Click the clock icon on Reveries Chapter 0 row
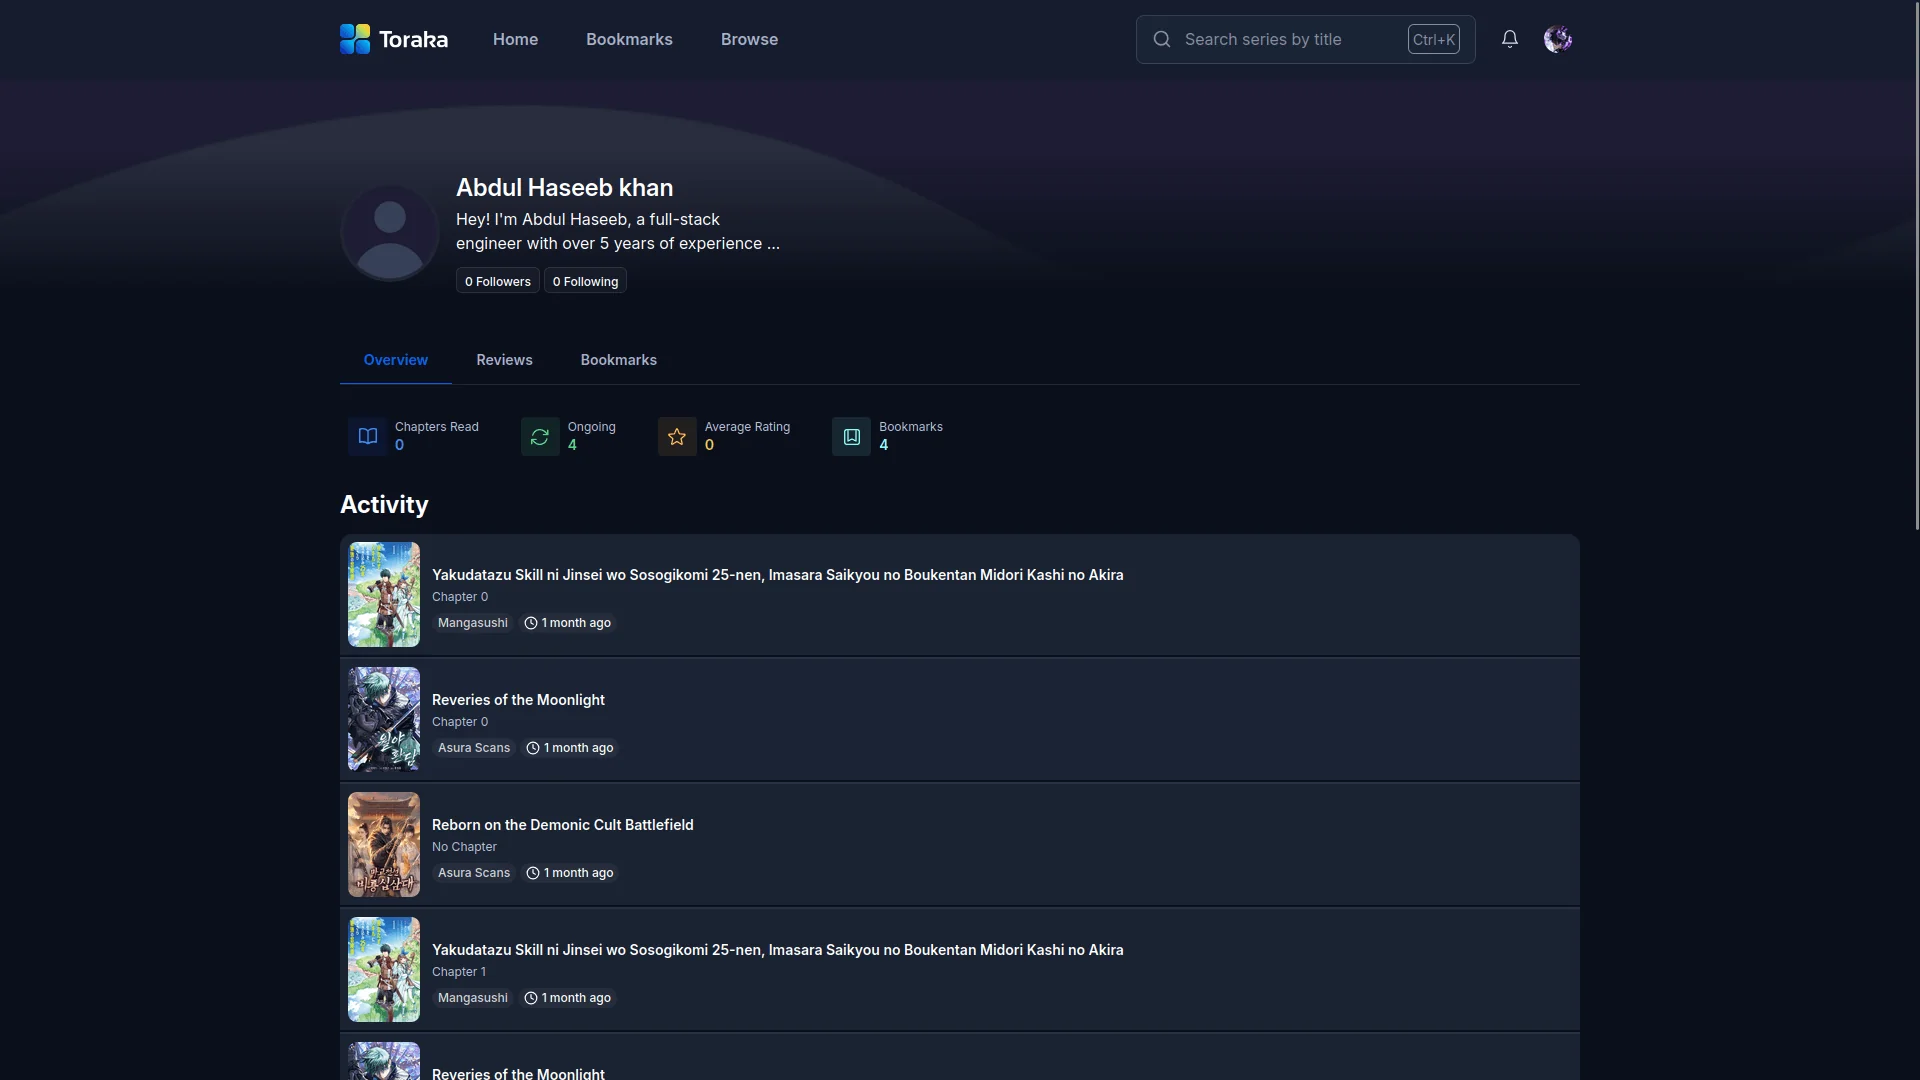Screen dimensions: 1920x1080 tap(533, 748)
